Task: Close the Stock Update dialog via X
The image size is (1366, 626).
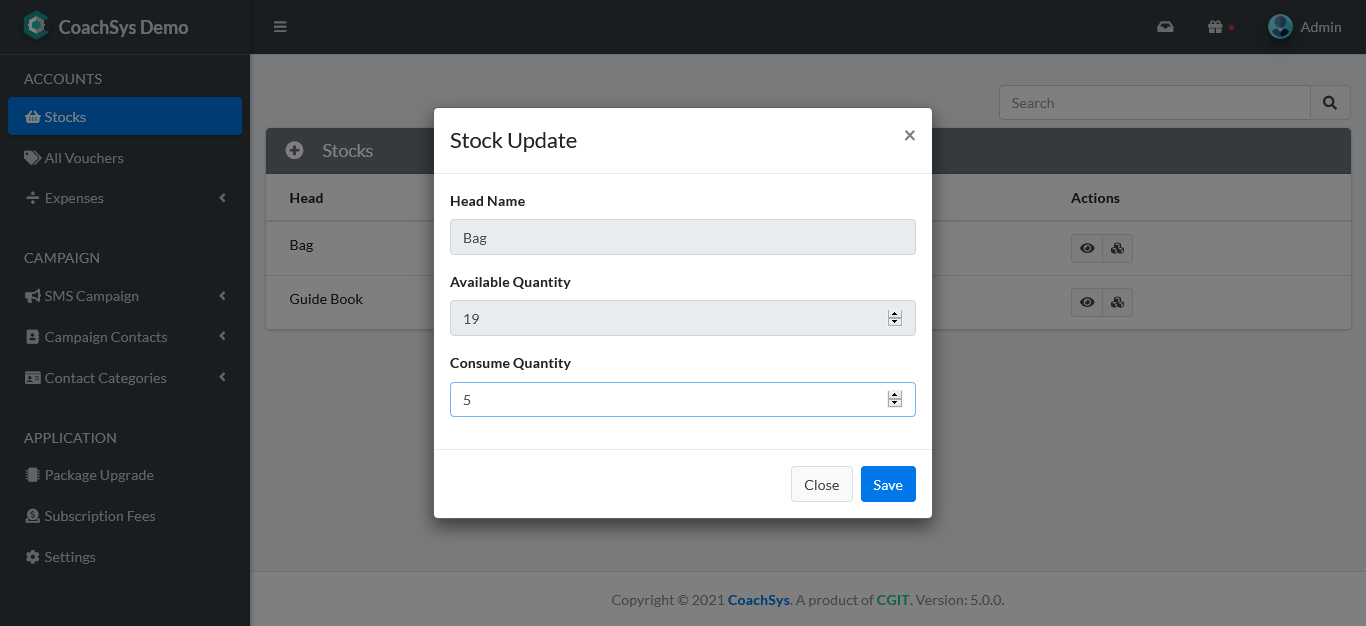Action: (x=909, y=136)
